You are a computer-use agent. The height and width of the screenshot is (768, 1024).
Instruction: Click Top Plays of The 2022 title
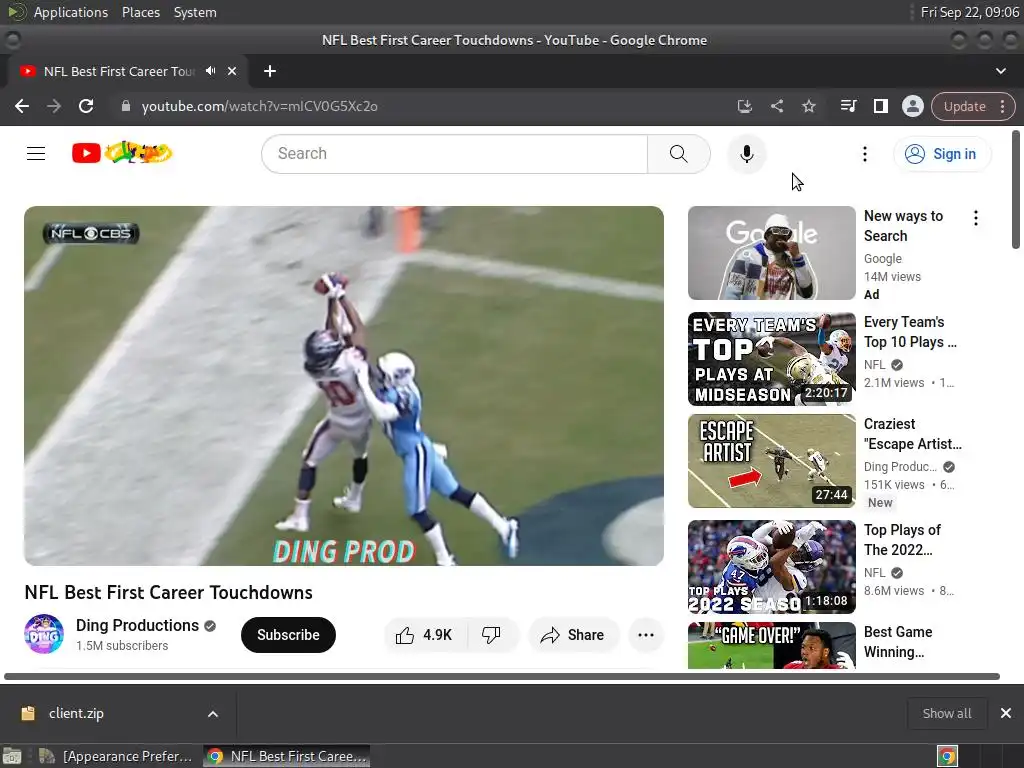[902, 539]
